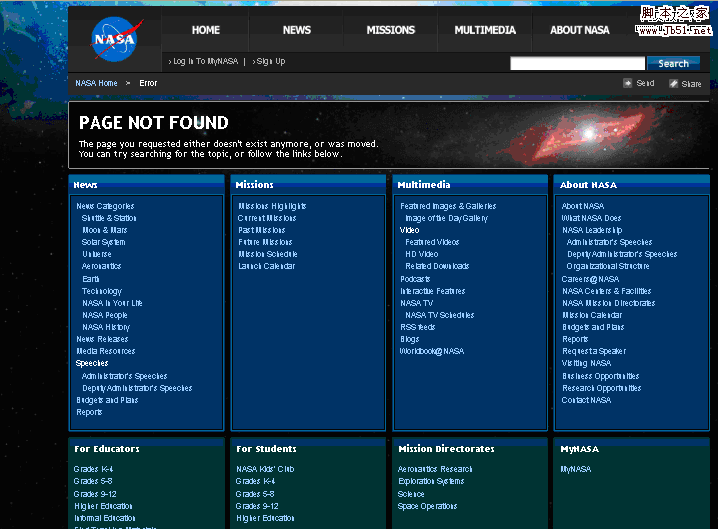Open Featured Images & Galleries link
This screenshot has width=718, height=529.
pyautogui.click(x=448, y=206)
